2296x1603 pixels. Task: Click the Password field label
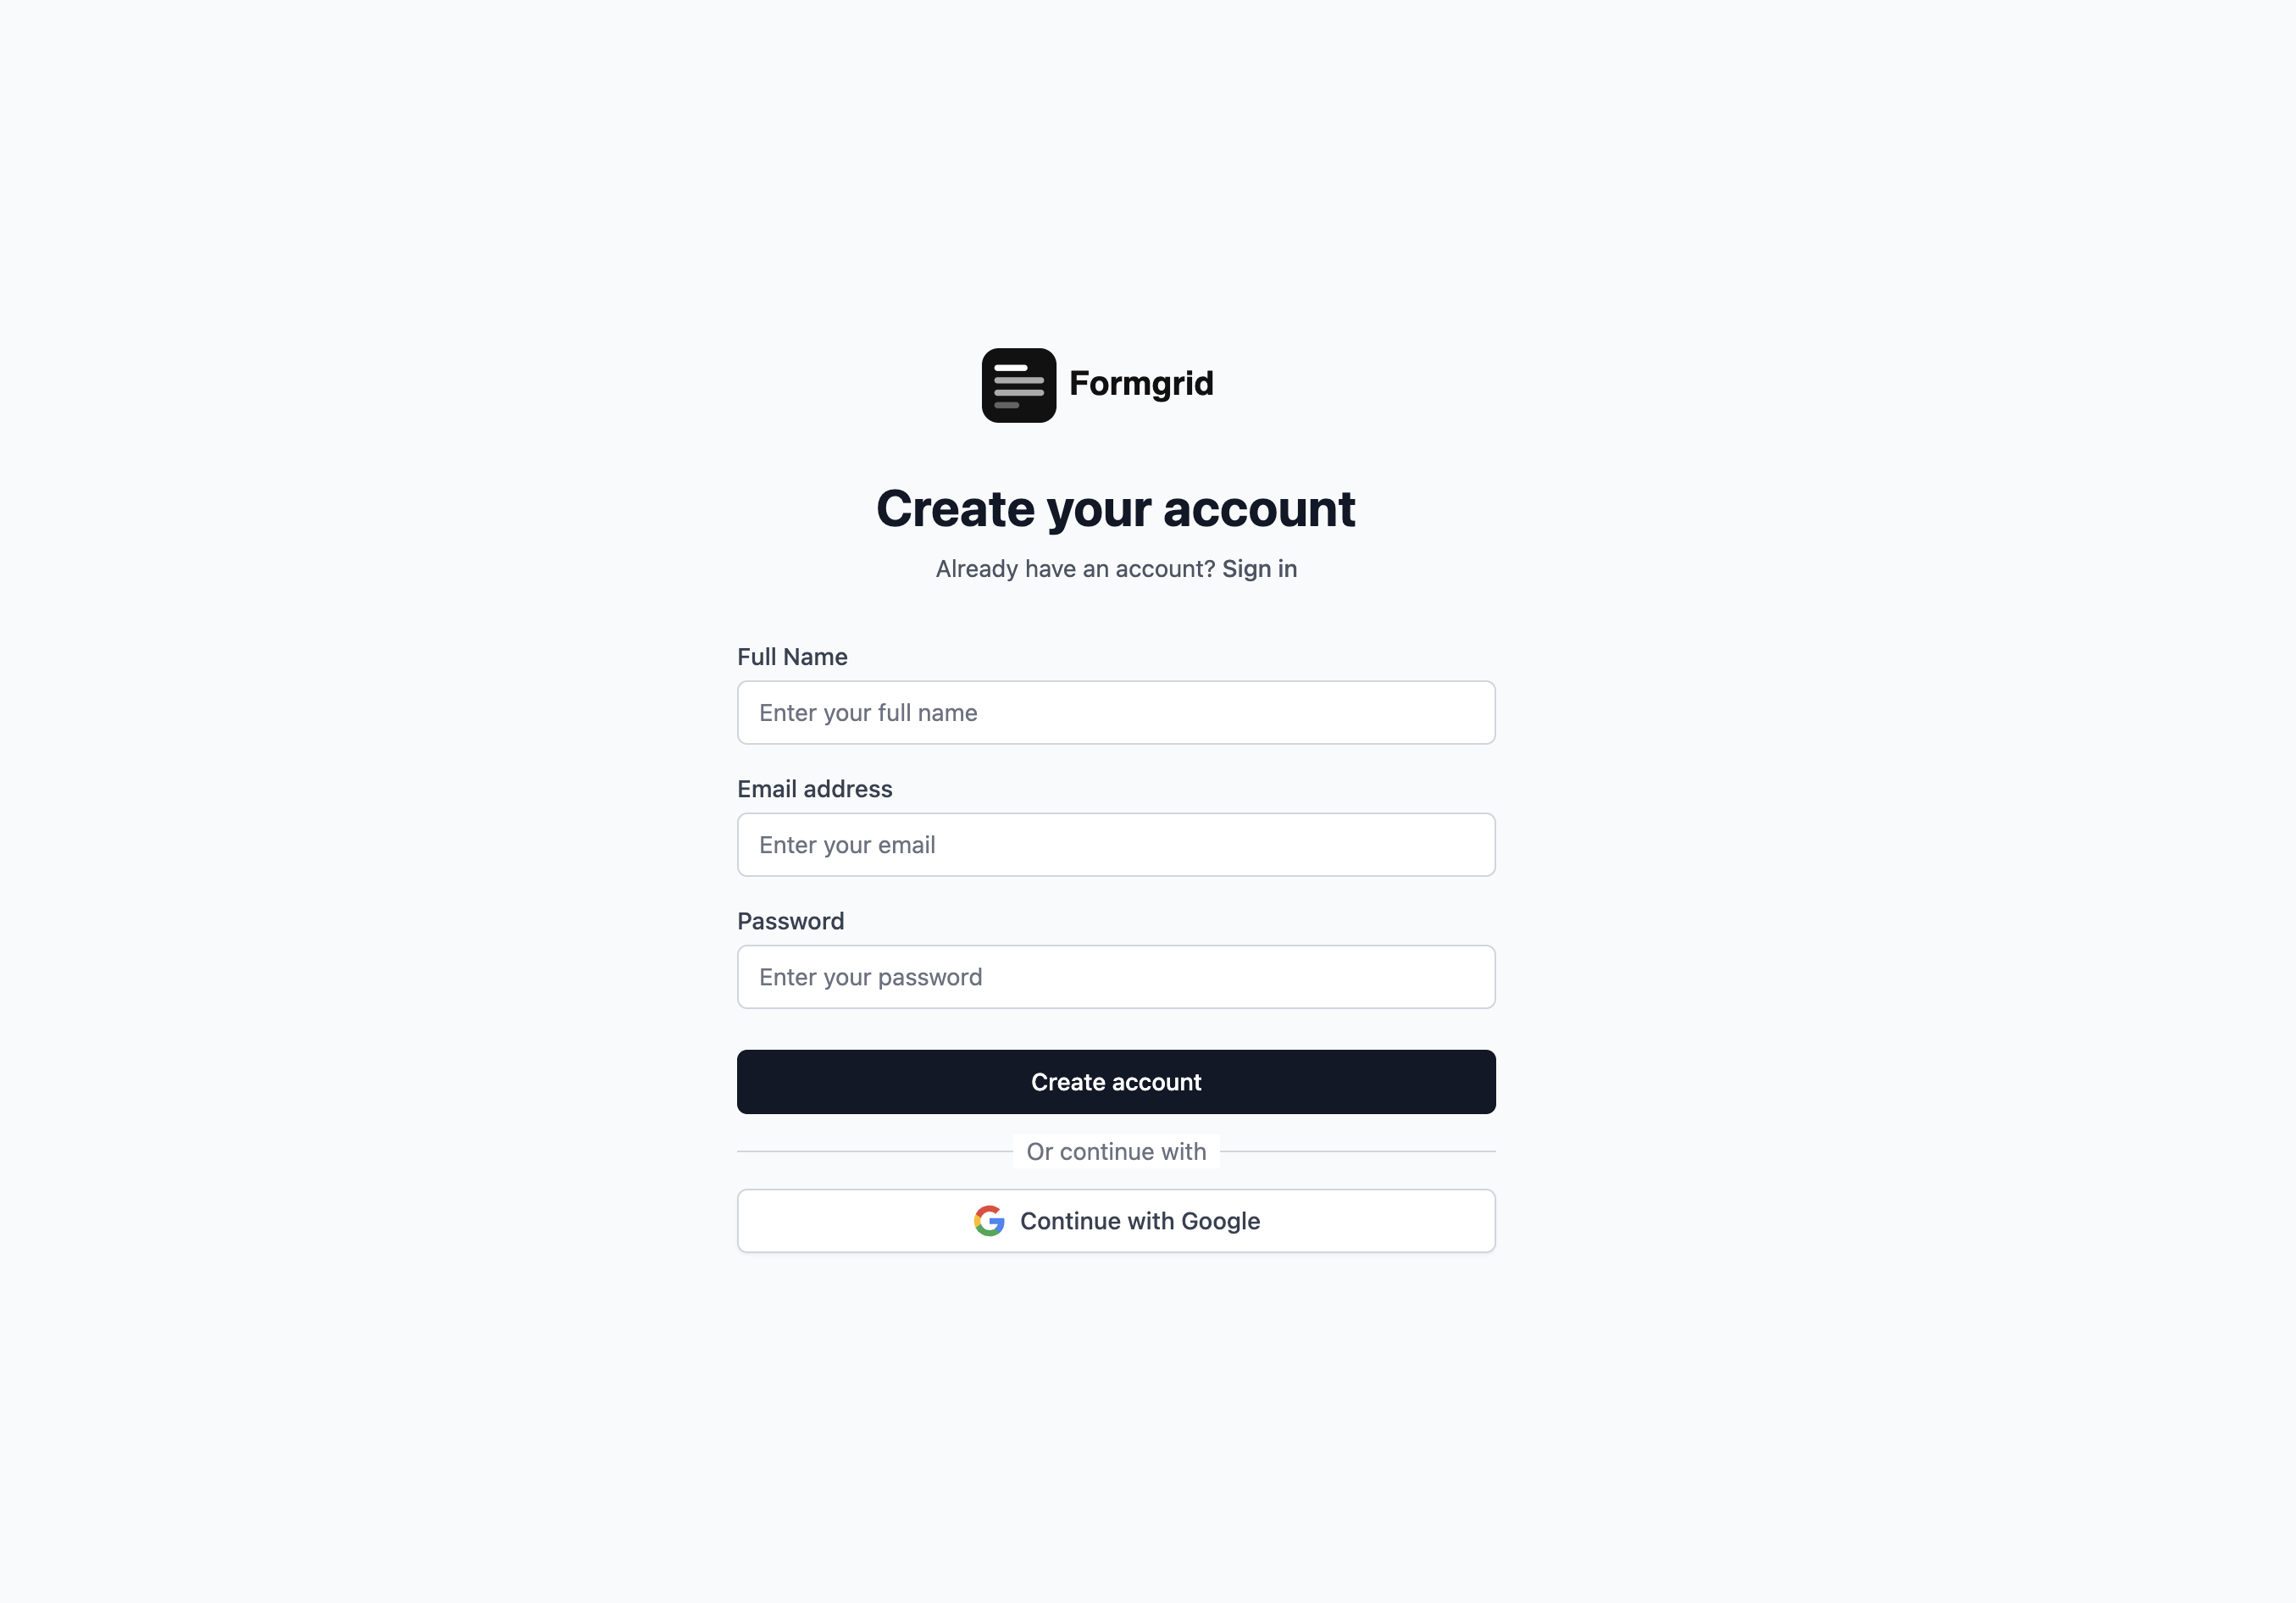coord(790,921)
